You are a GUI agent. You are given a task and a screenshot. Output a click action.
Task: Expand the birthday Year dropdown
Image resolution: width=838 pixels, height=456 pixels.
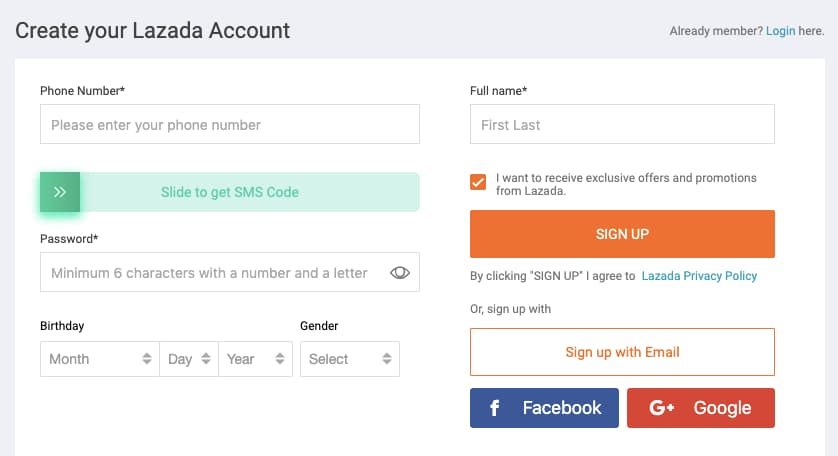click(255, 359)
